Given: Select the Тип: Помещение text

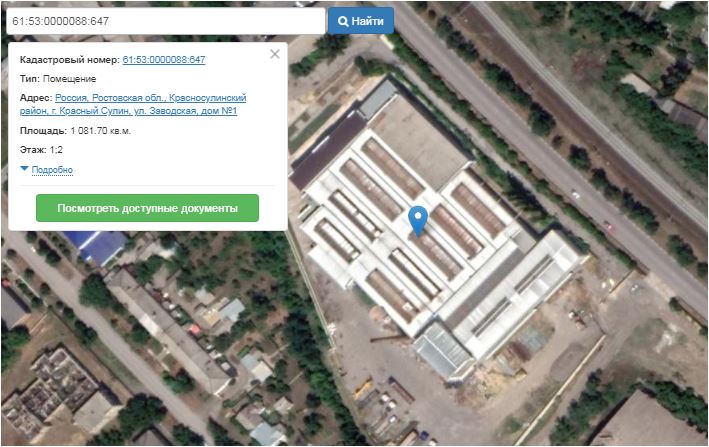Looking at the screenshot, I should pos(58,79).
